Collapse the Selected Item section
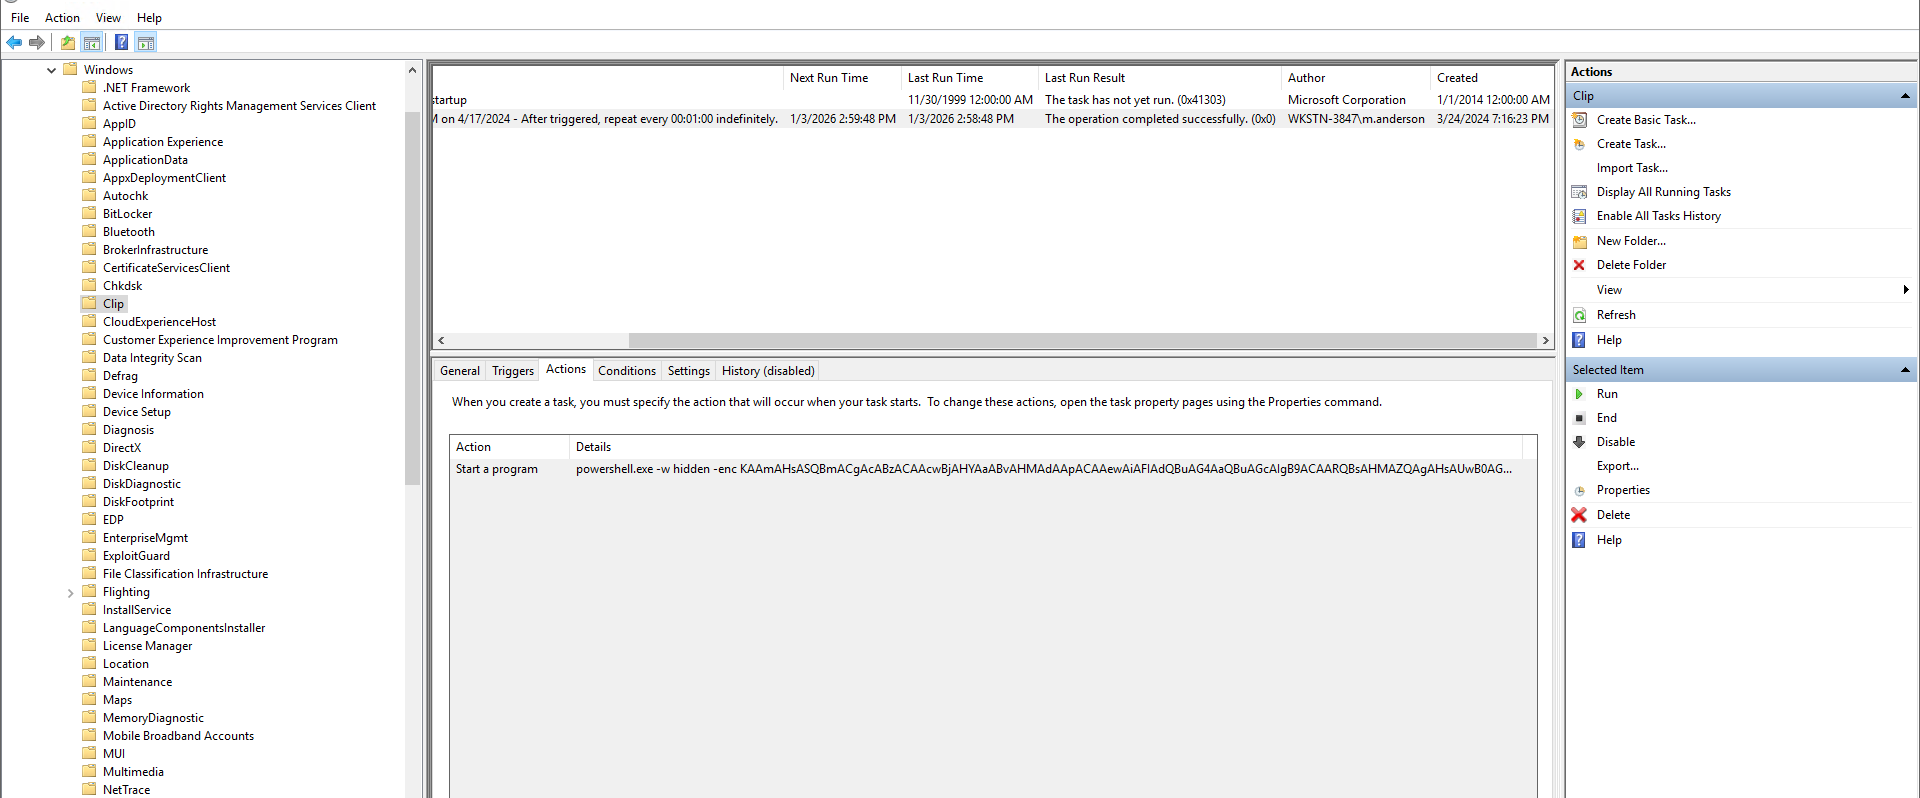The image size is (1920, 798). [1905, 370]
